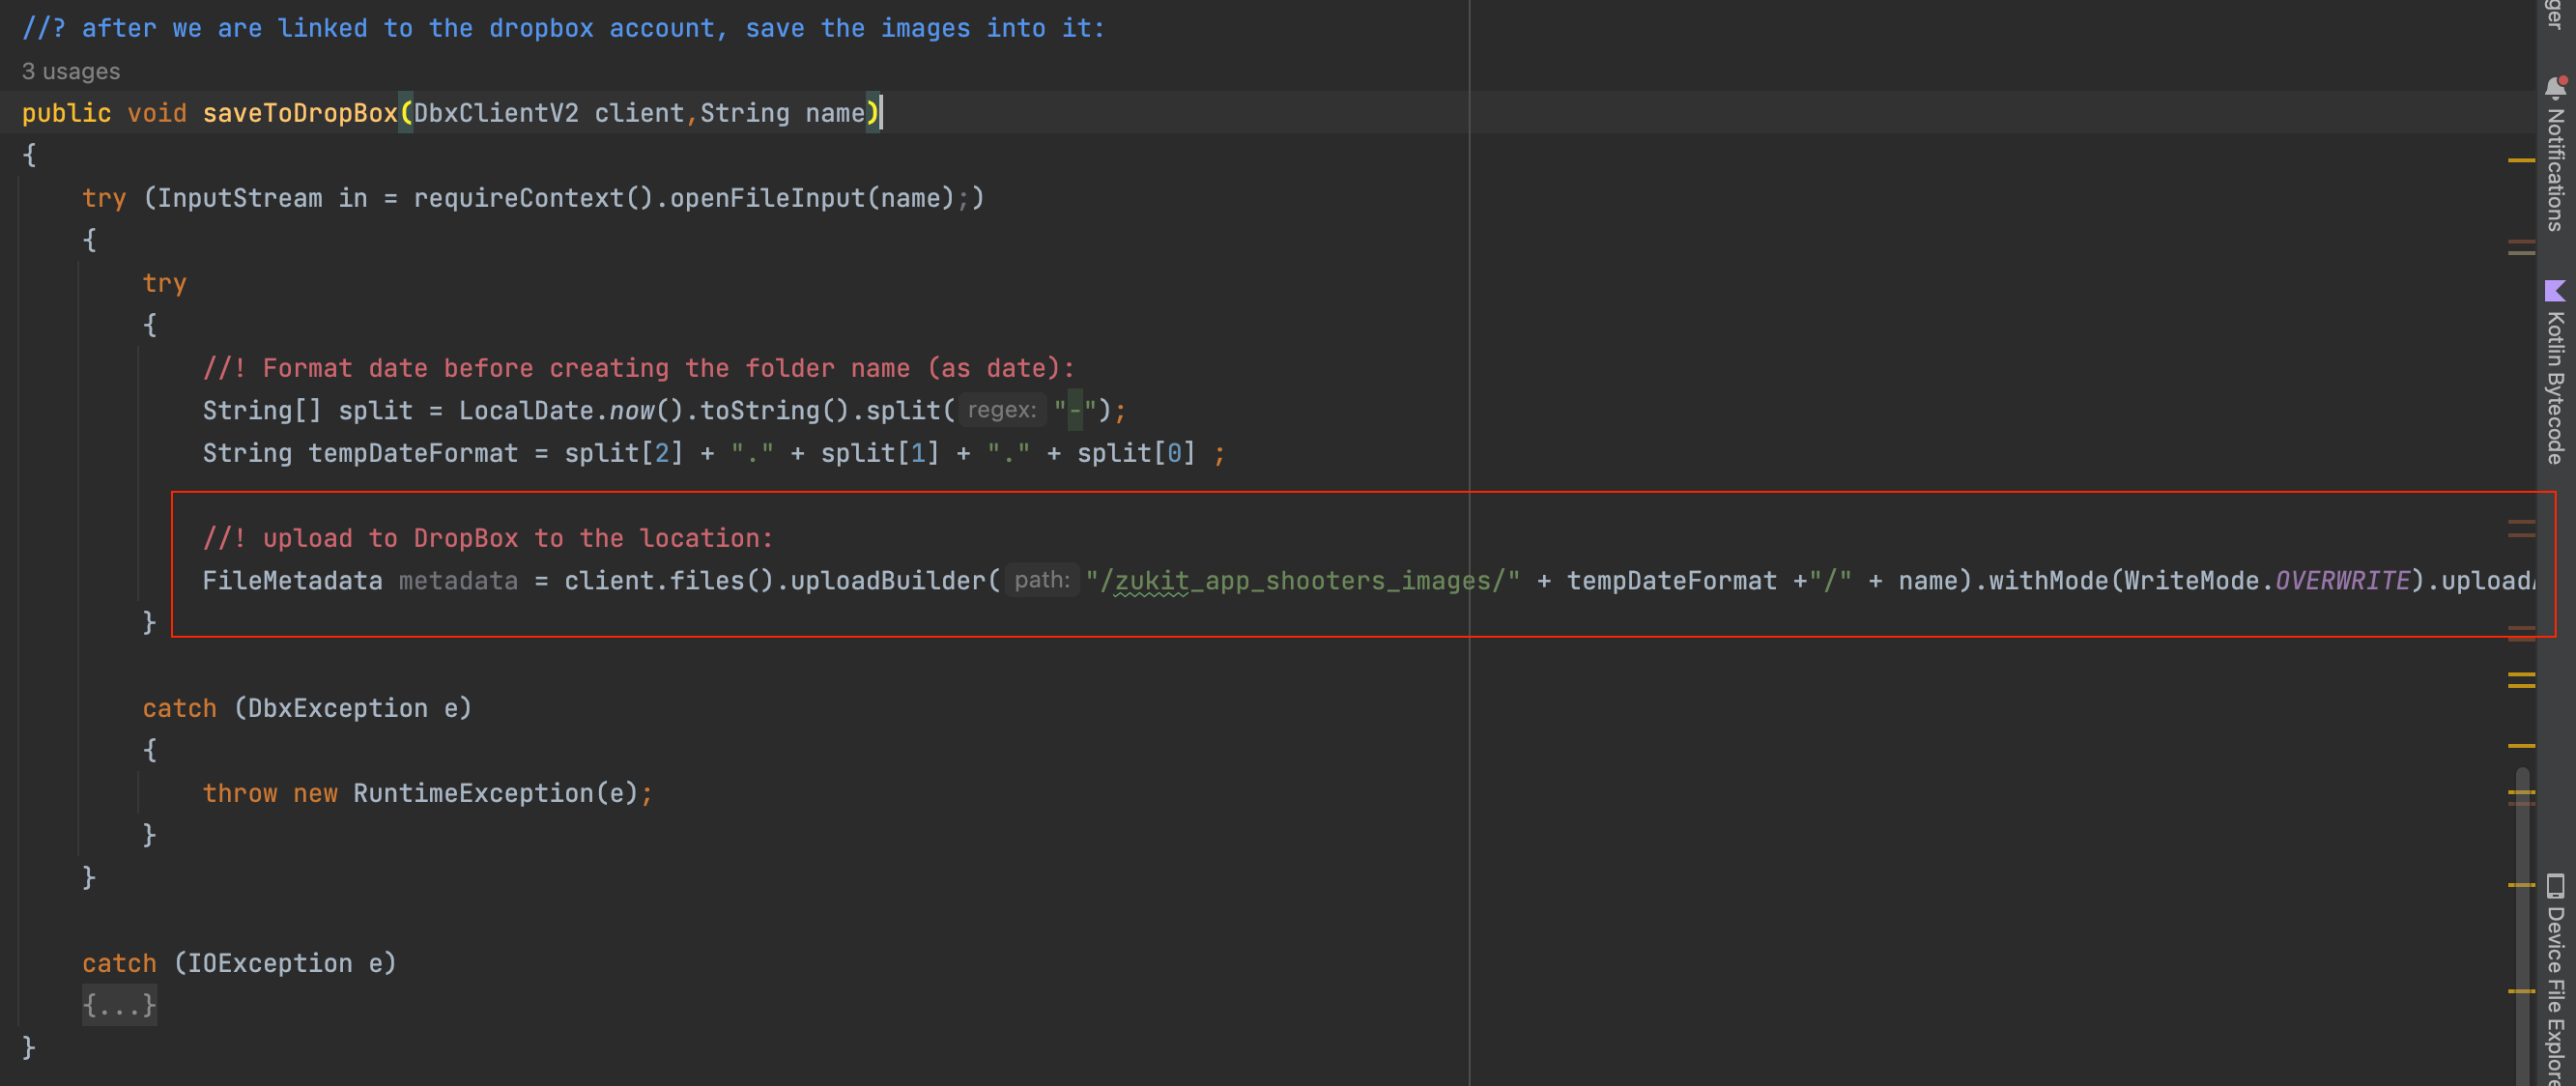Click the uploadBuilder method call
The image size is (2576, 1086).
pos(888,580)
